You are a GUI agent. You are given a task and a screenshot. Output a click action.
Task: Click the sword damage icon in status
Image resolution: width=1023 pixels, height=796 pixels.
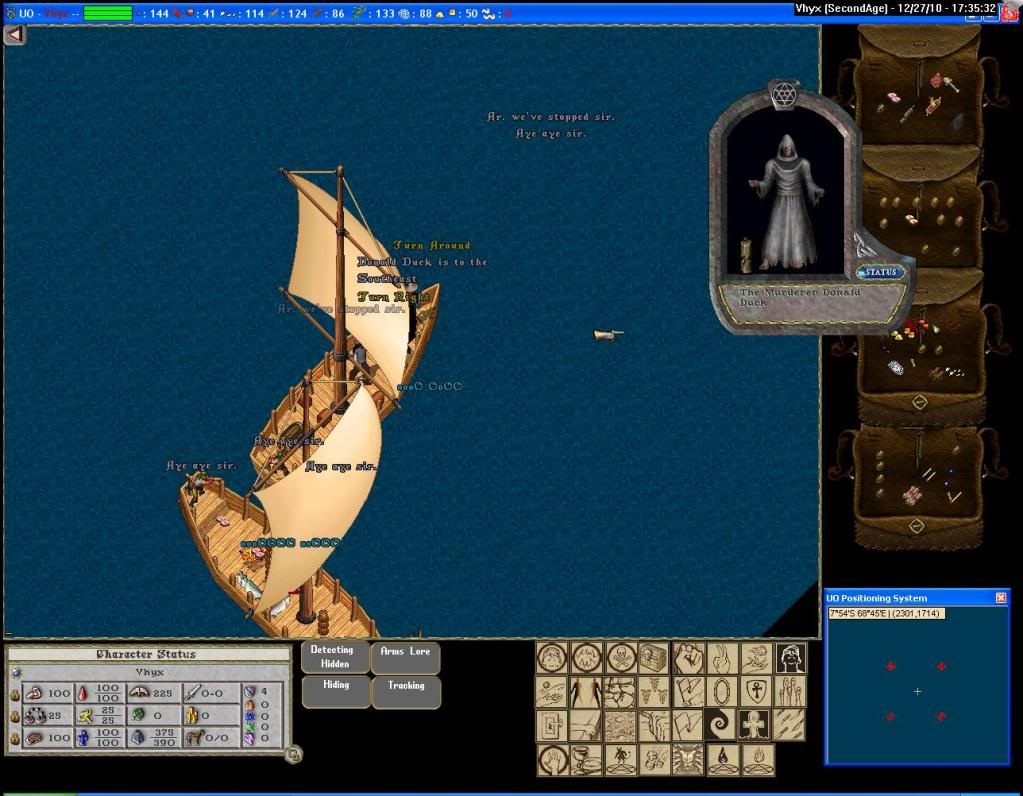point(191,693)
